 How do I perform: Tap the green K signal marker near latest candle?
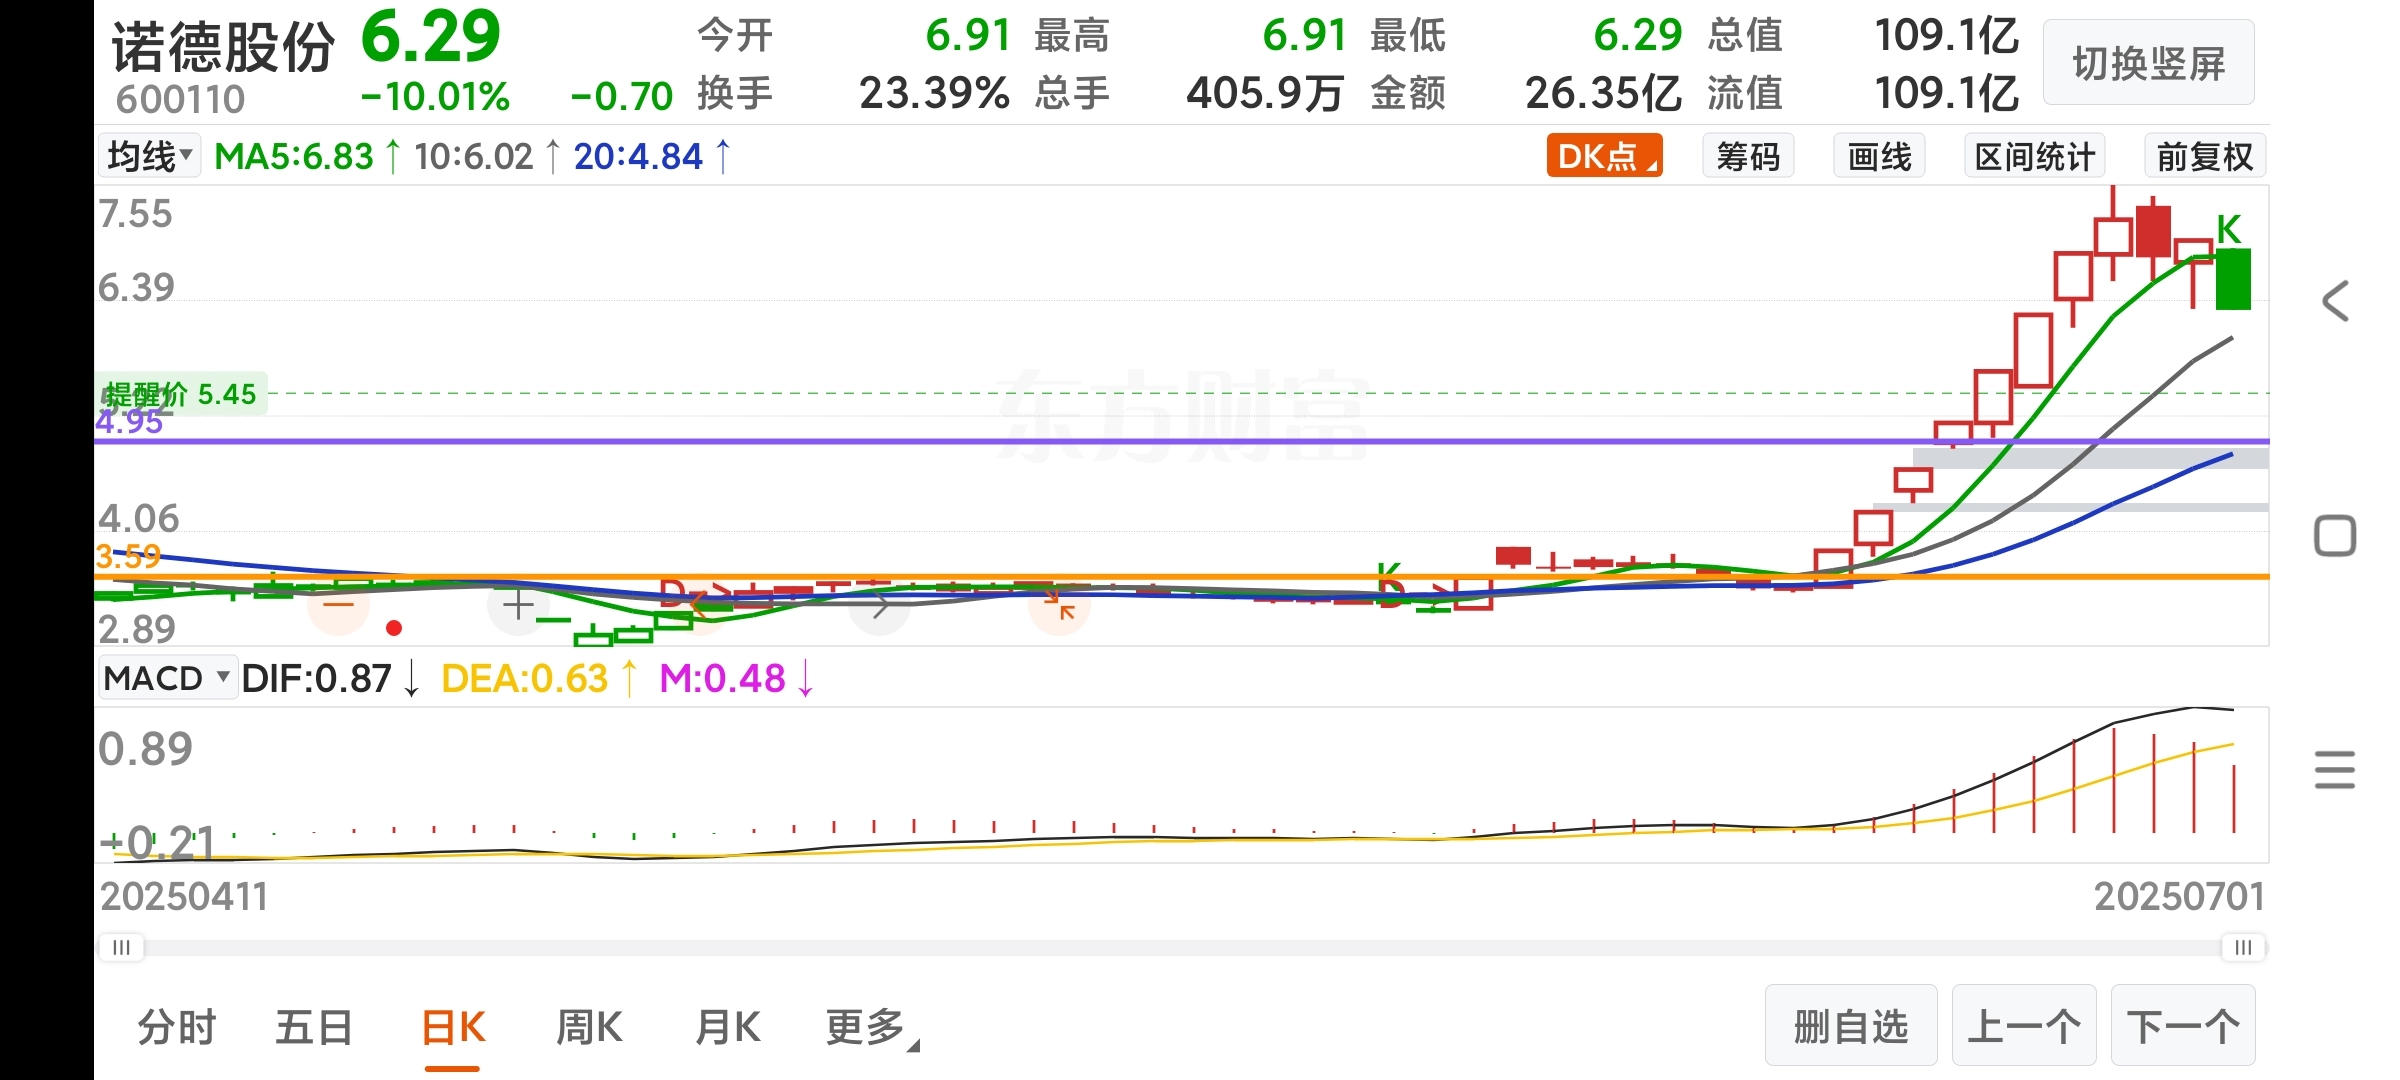pyautogui.click(x=2229, y=229)
